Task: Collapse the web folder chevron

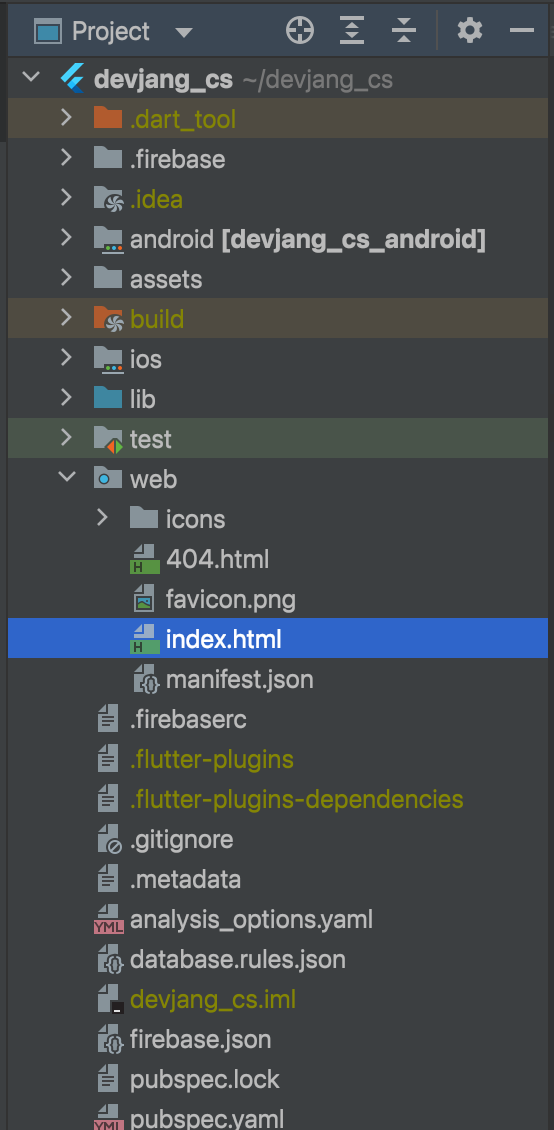Action: click(66, 478)
